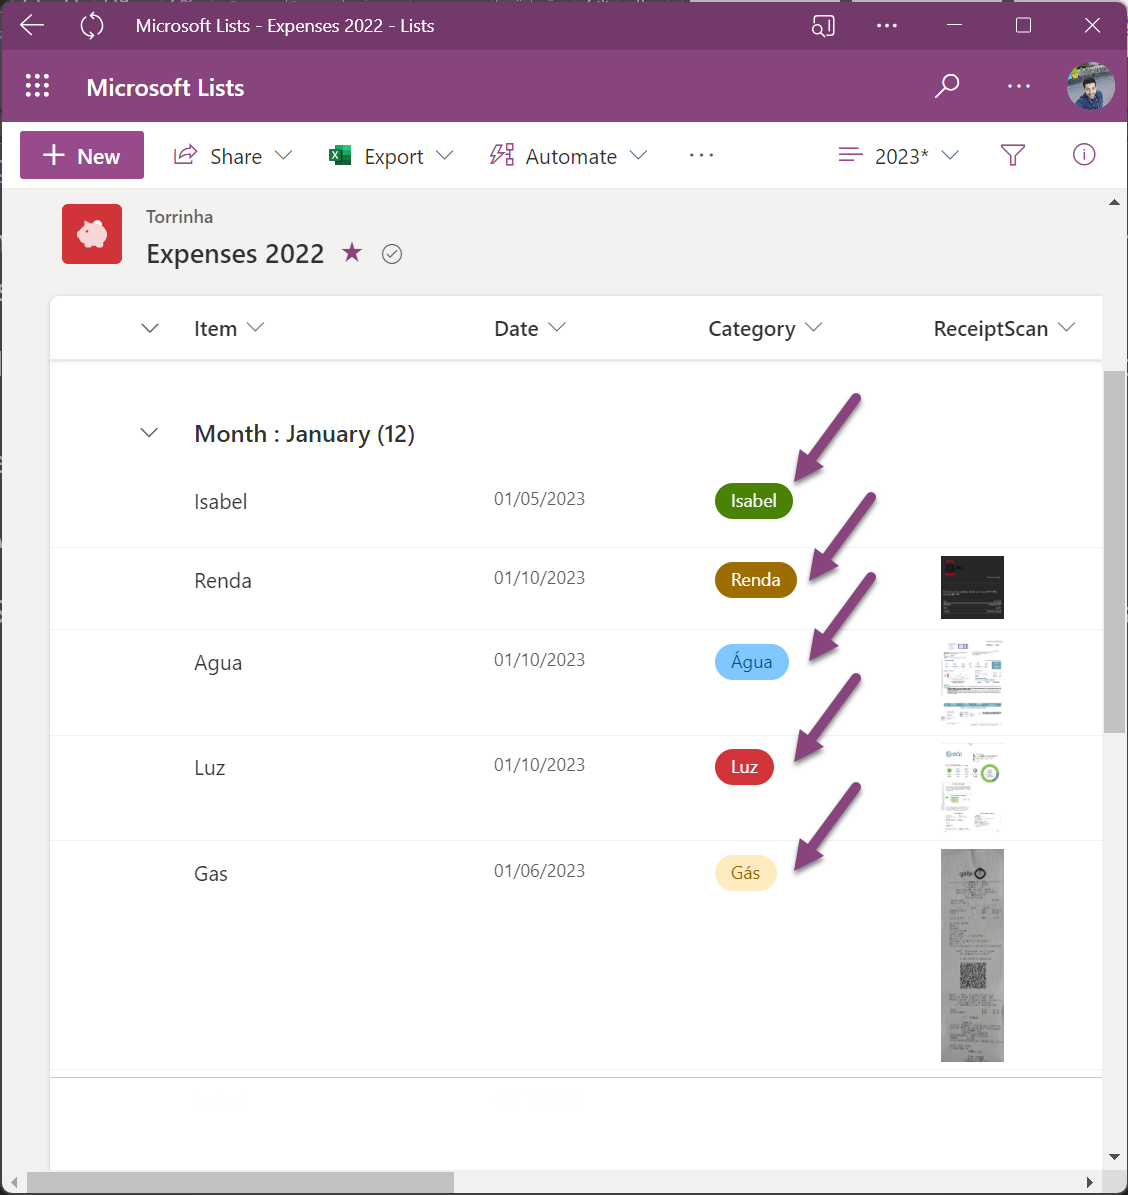Viewport: 1128px width, 1195px height.
Task: Open the Gas receipt scan thumbnail
Action: click(972, 955)
